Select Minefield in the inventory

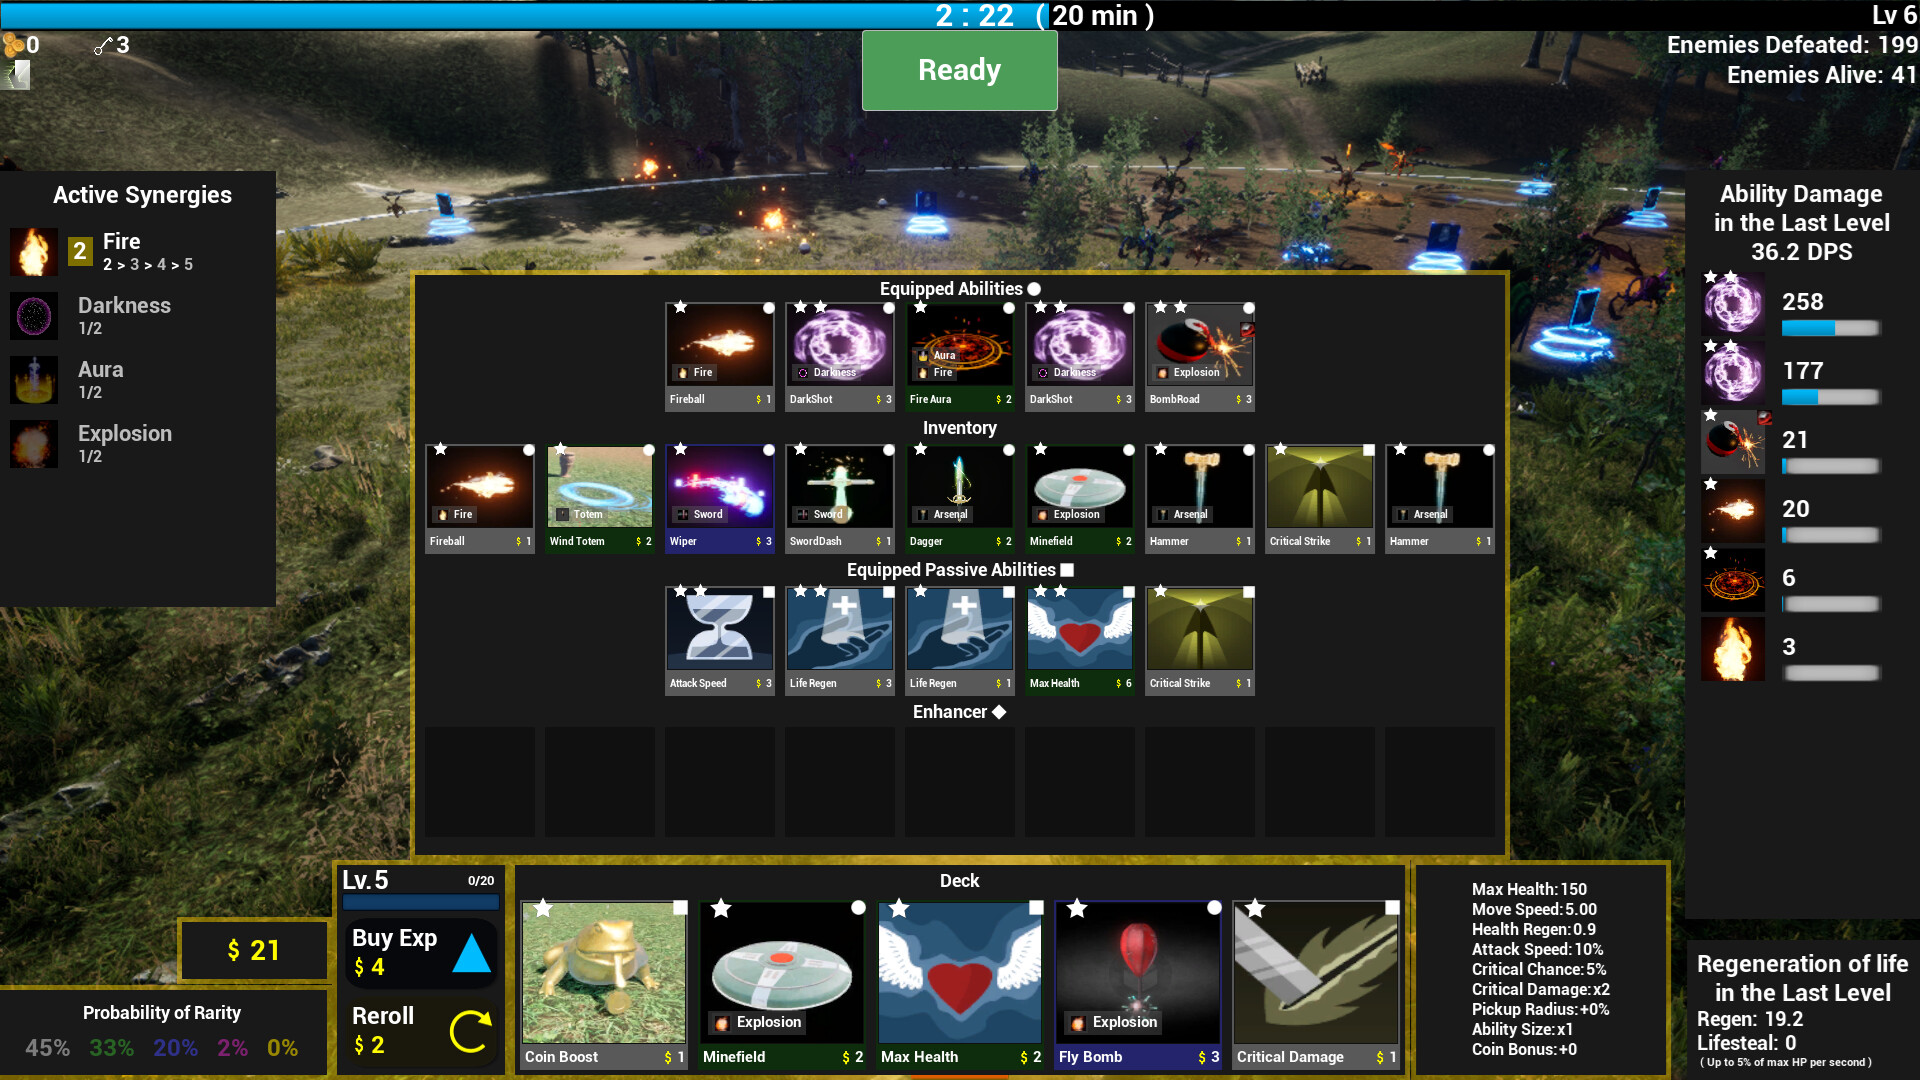coord(1079,499)
